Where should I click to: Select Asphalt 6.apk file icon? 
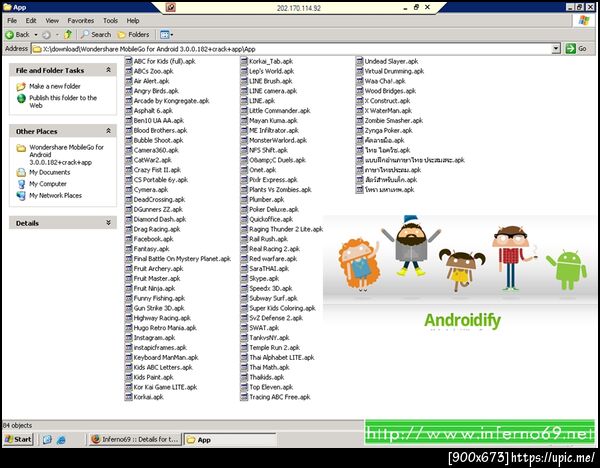tap(129, 111)
